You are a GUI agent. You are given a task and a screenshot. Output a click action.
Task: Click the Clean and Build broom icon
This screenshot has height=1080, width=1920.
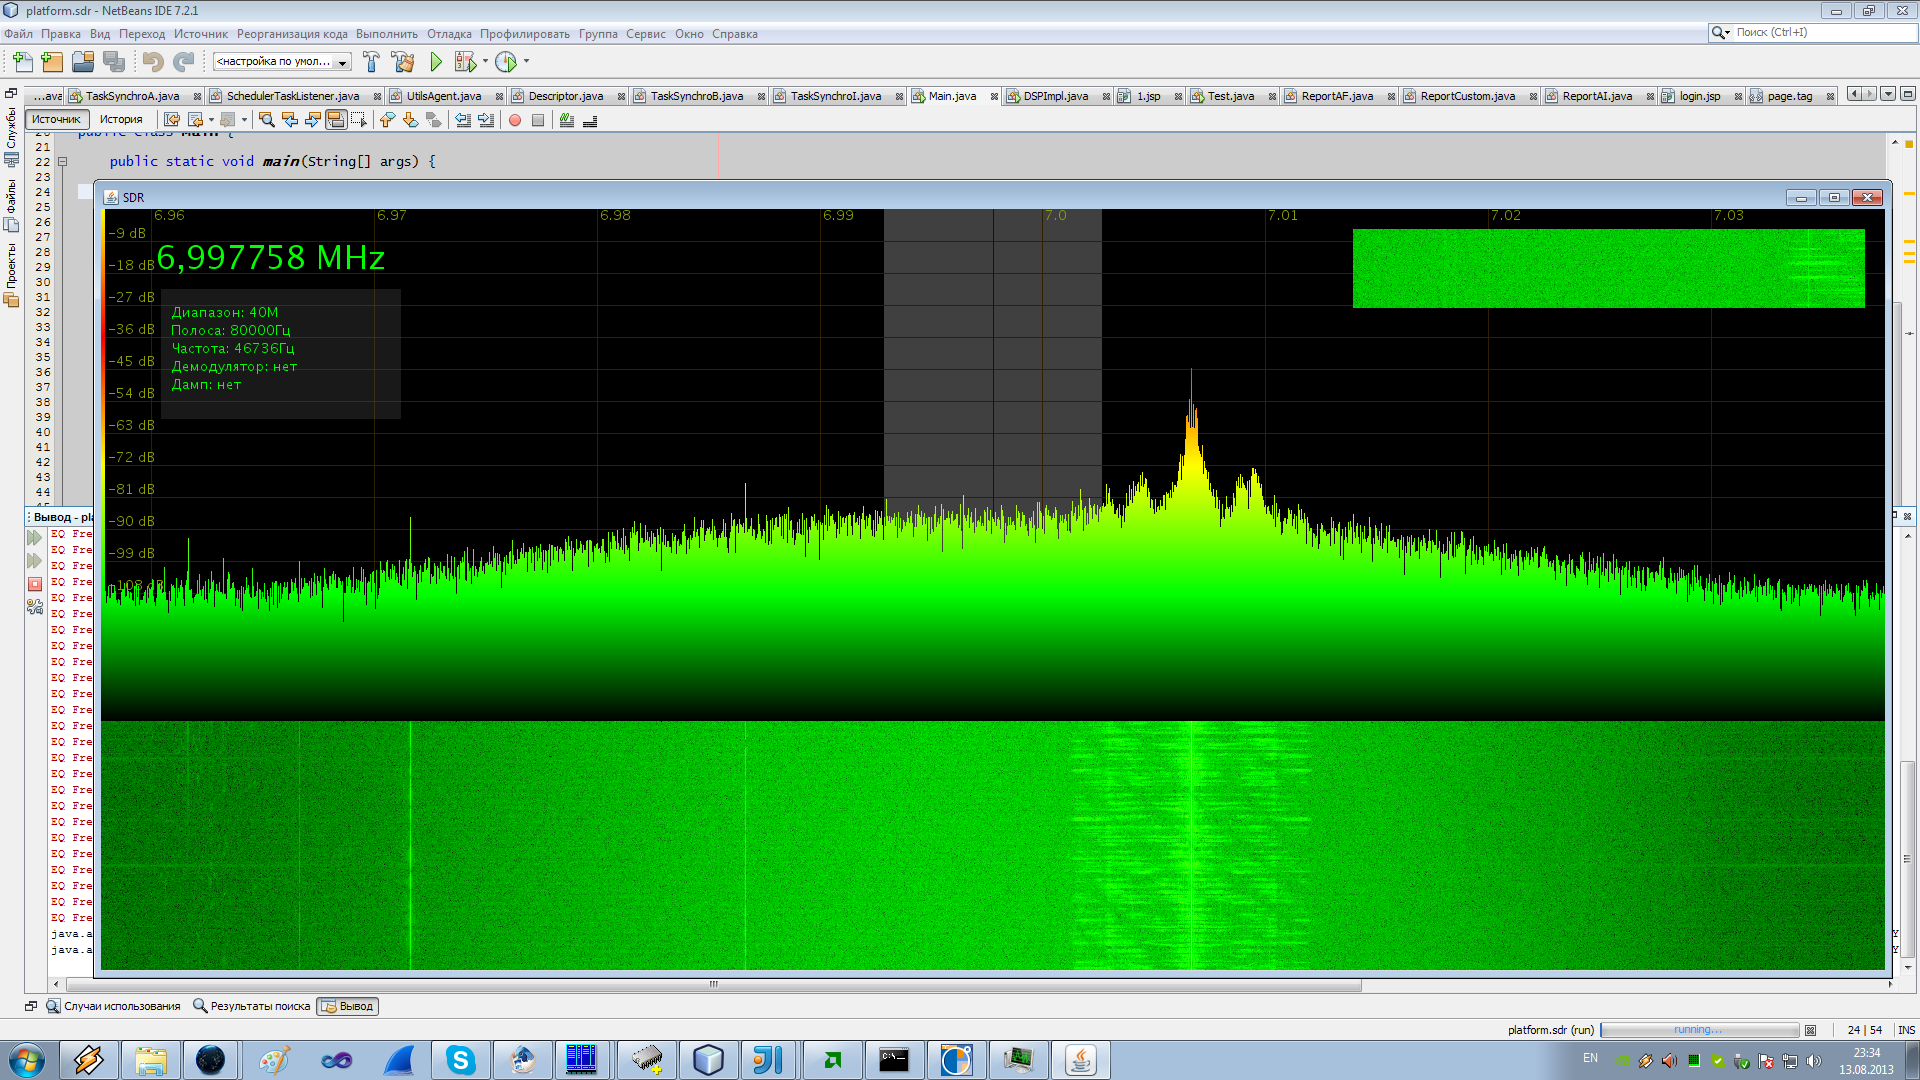[x=403, y=62]
